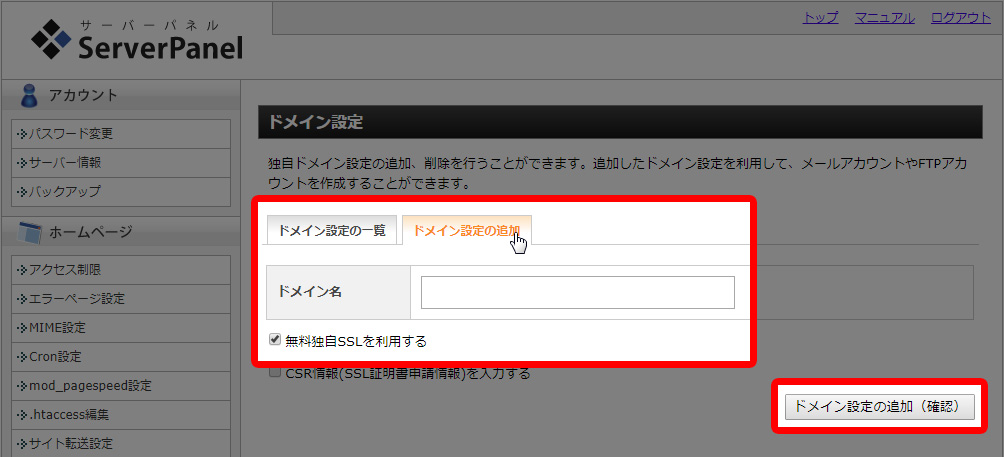Open Cron設定 in sidebar

[120, 357]
